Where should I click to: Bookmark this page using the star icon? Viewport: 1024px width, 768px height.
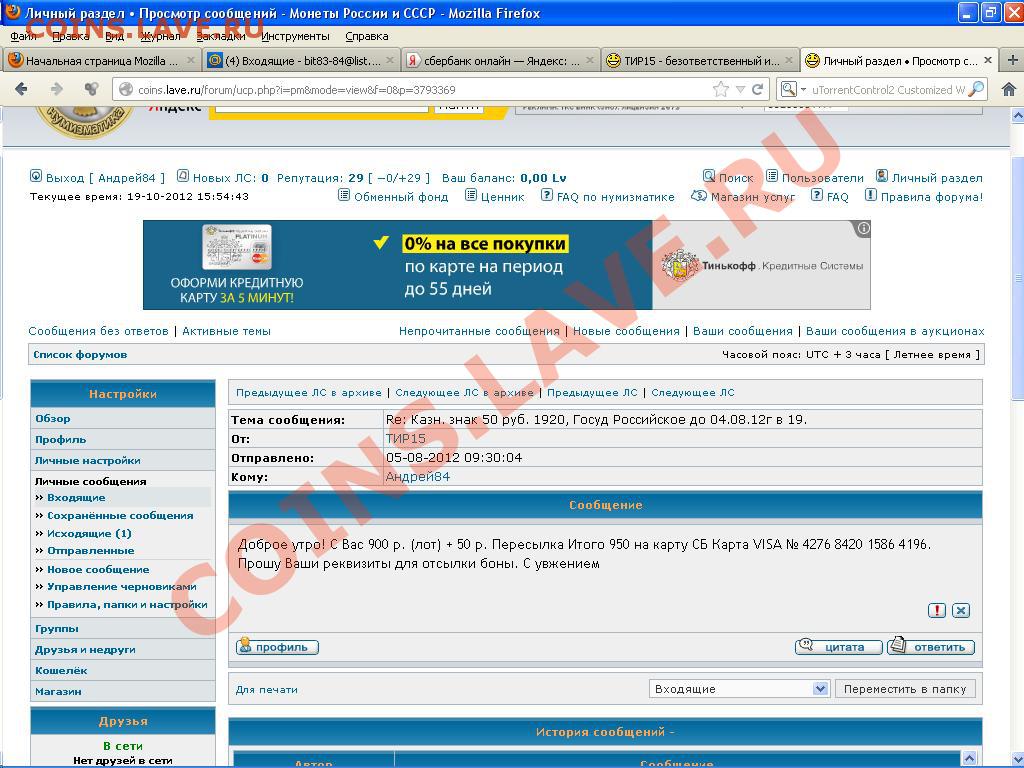(720, 89)
